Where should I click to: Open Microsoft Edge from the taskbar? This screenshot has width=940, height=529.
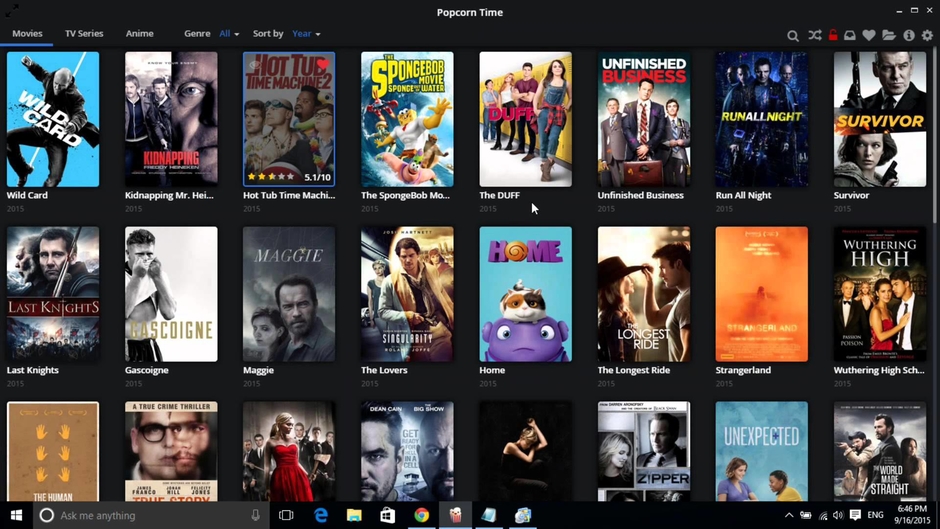321,515
